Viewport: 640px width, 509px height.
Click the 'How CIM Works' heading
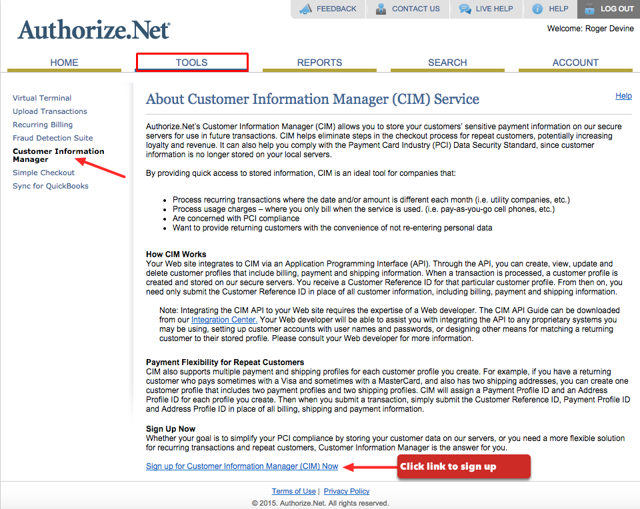(x=176, y=254)
